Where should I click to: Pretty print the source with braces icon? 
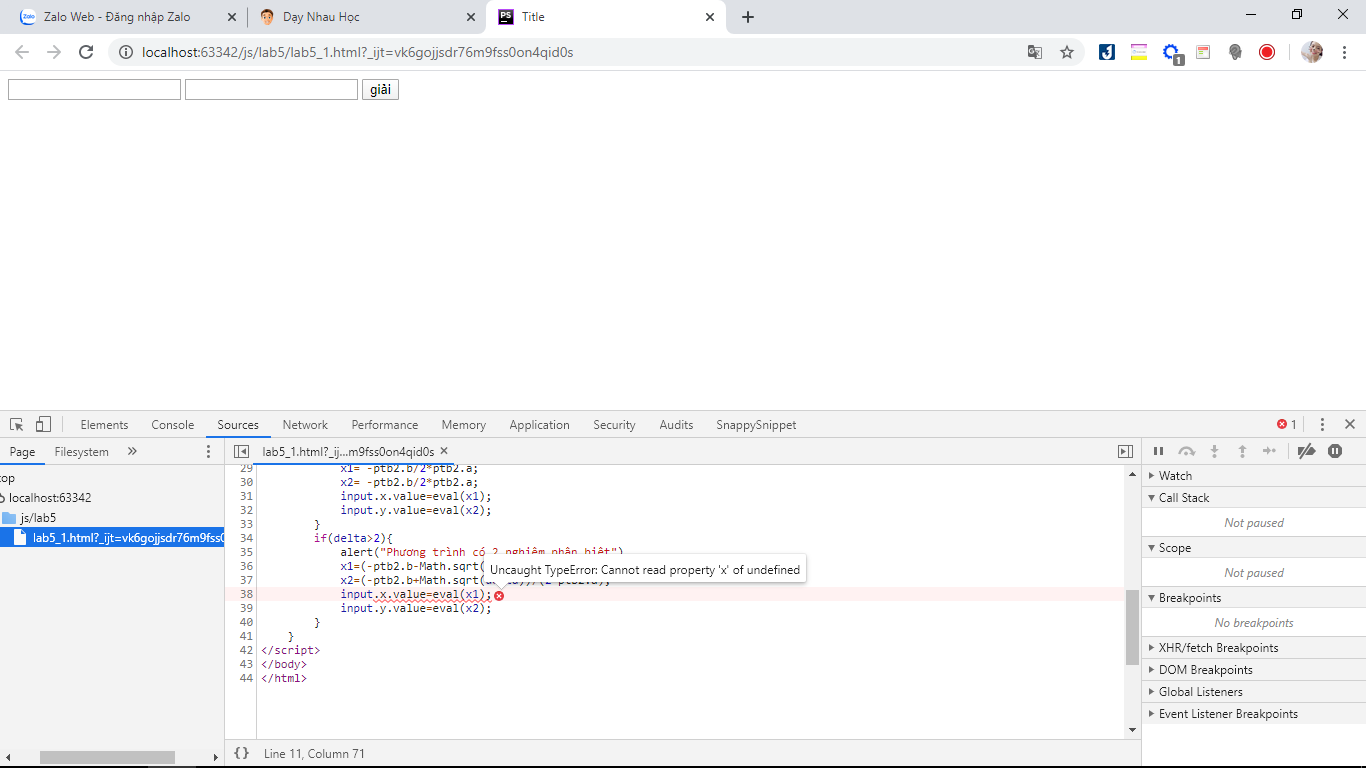click(x=241, y=753)
